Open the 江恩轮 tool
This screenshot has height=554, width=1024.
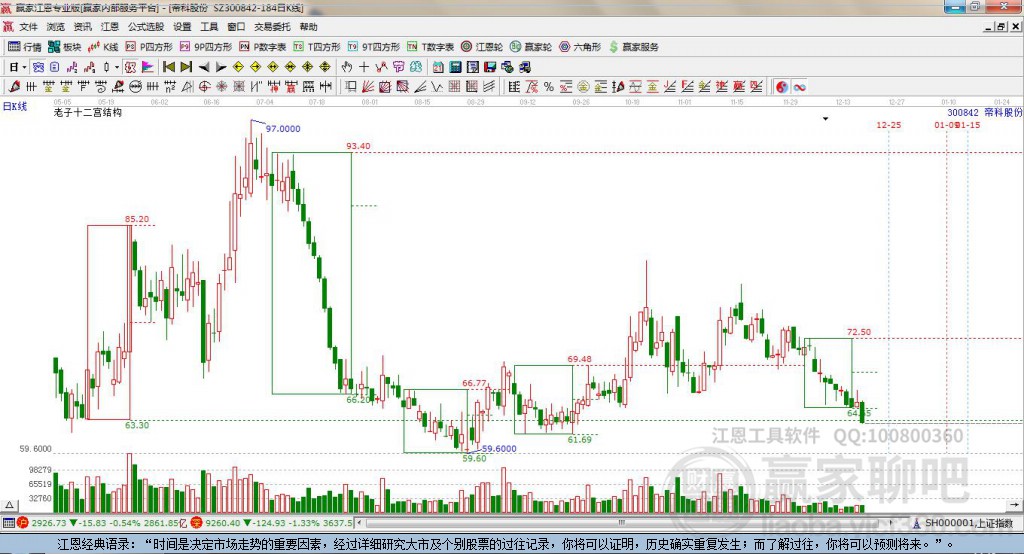[x=482, y=47]
